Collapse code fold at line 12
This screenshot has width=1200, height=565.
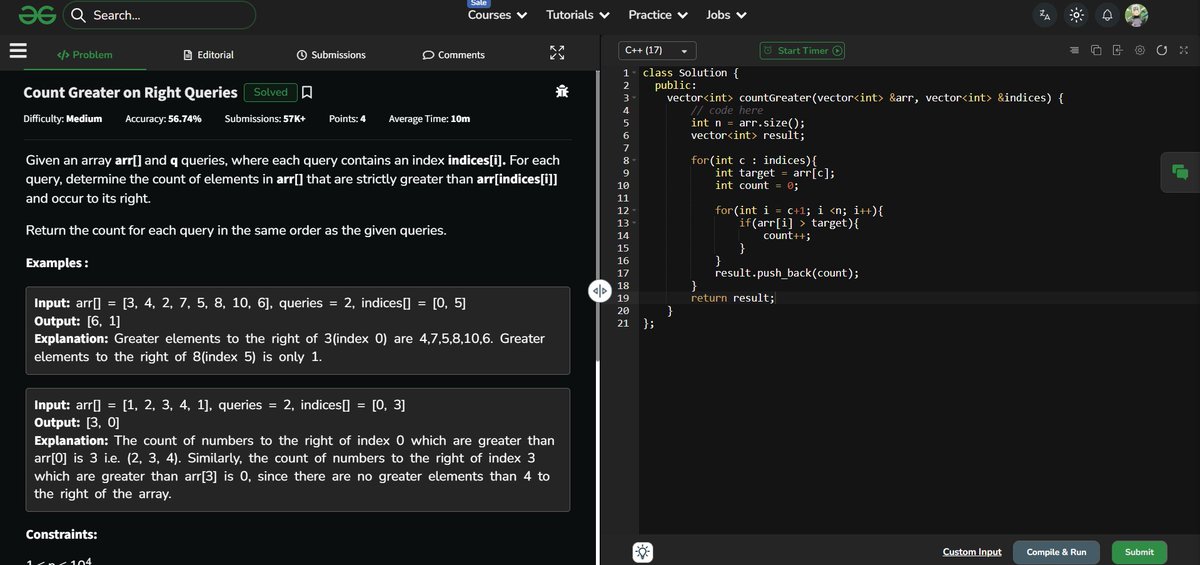634,210
